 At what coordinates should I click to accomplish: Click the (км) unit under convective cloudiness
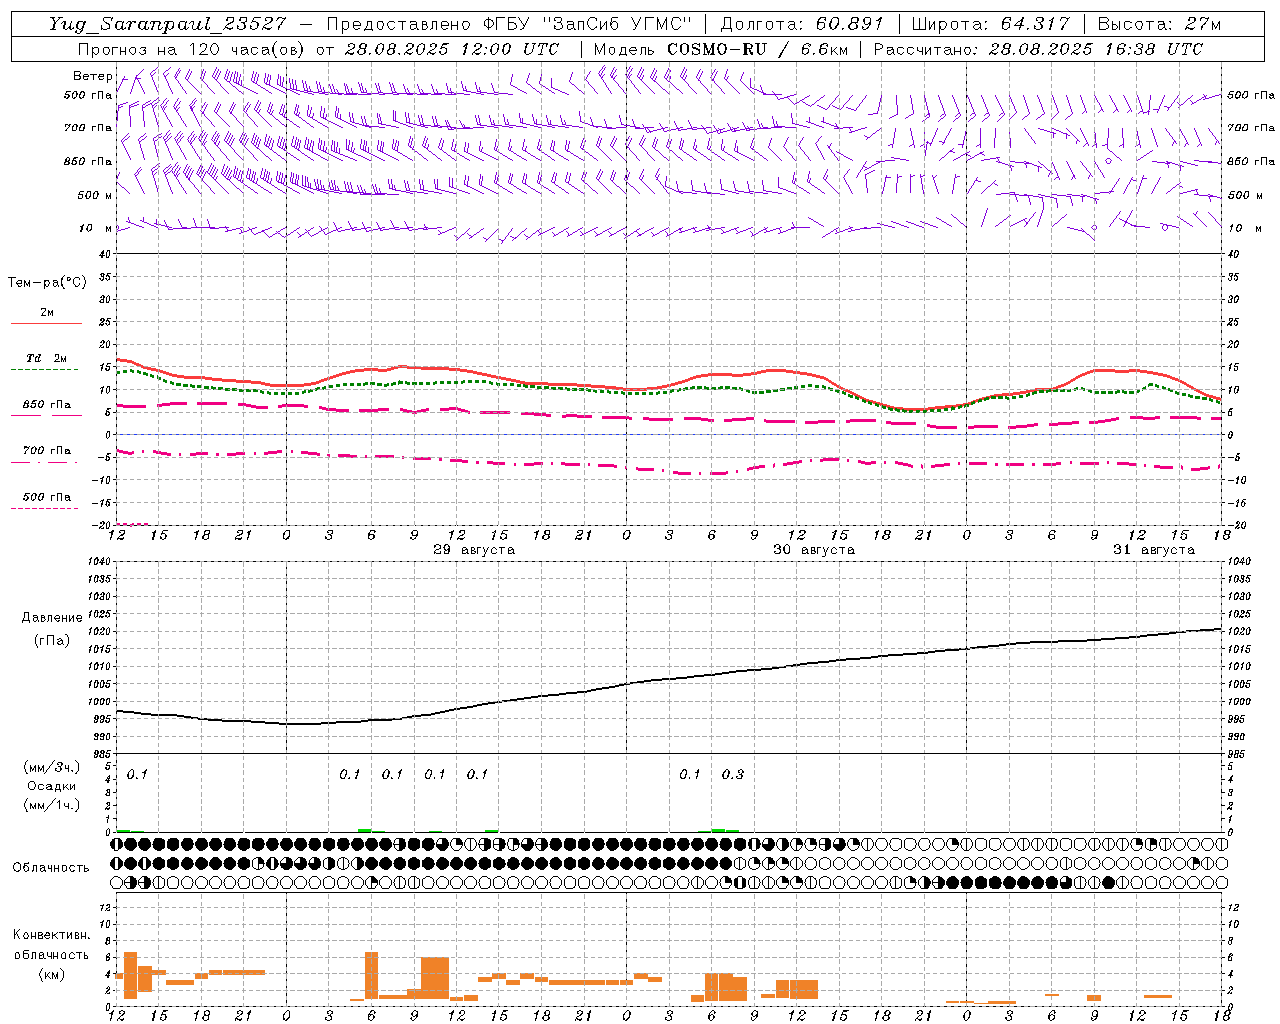click(x=51, y=973)
